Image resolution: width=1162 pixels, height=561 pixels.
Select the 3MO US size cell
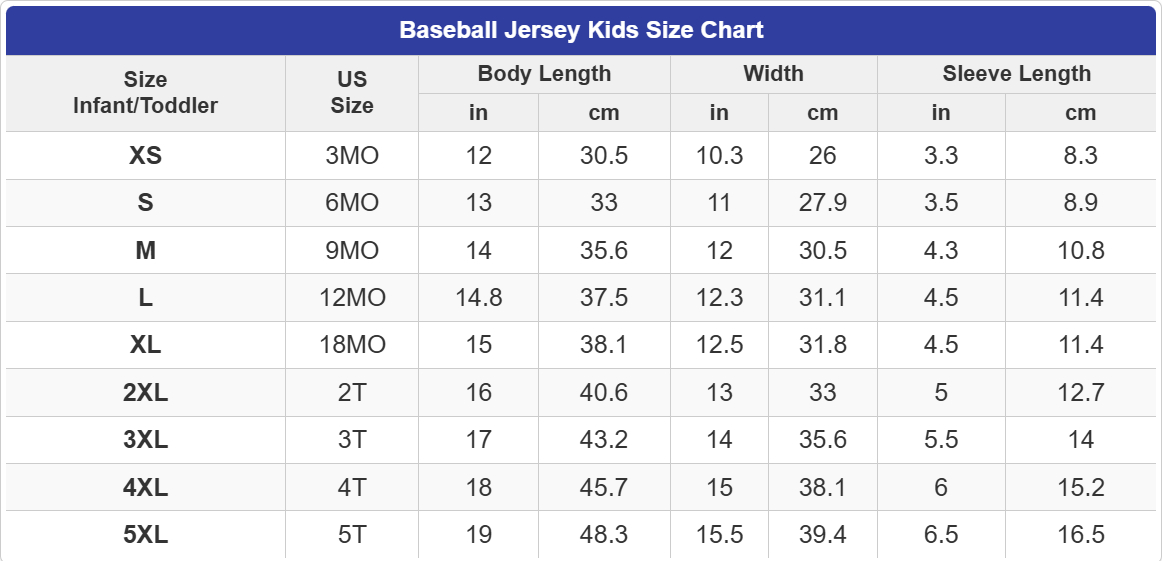tap(352, 156)
